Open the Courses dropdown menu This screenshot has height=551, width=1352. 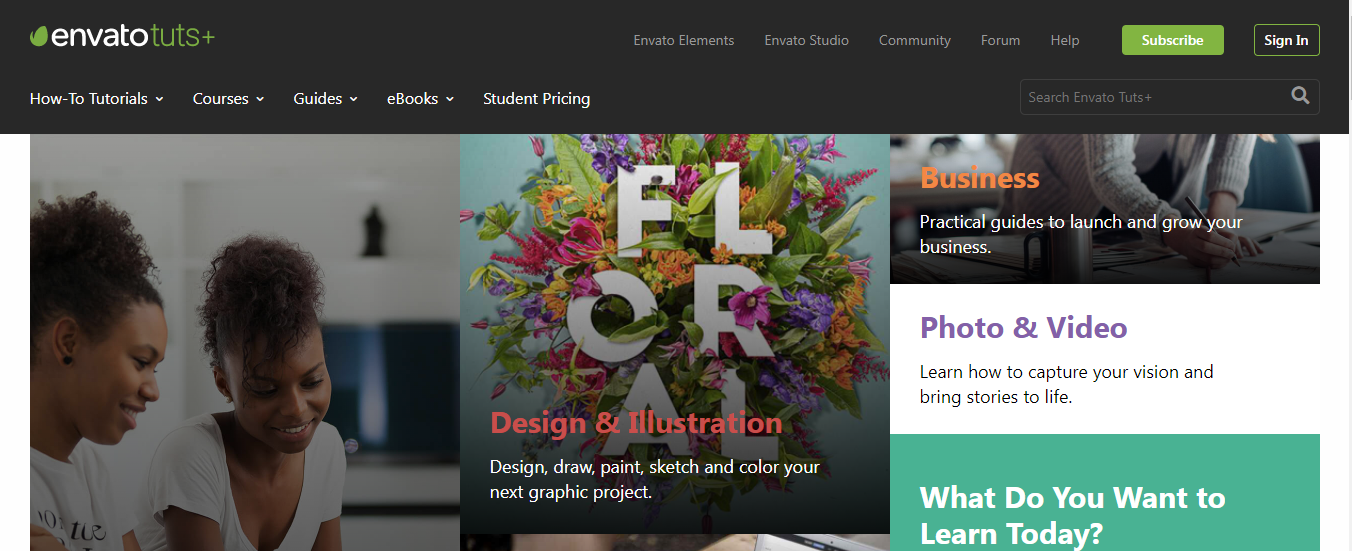pos(228,99)
